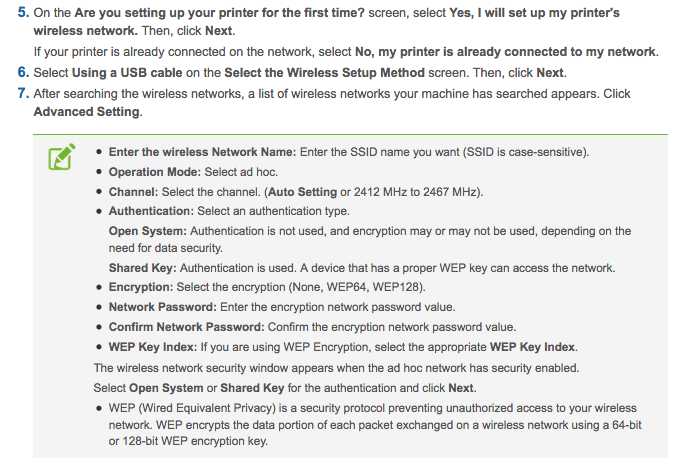
Task: Click step number 7 marker
Action: (23, 93)
